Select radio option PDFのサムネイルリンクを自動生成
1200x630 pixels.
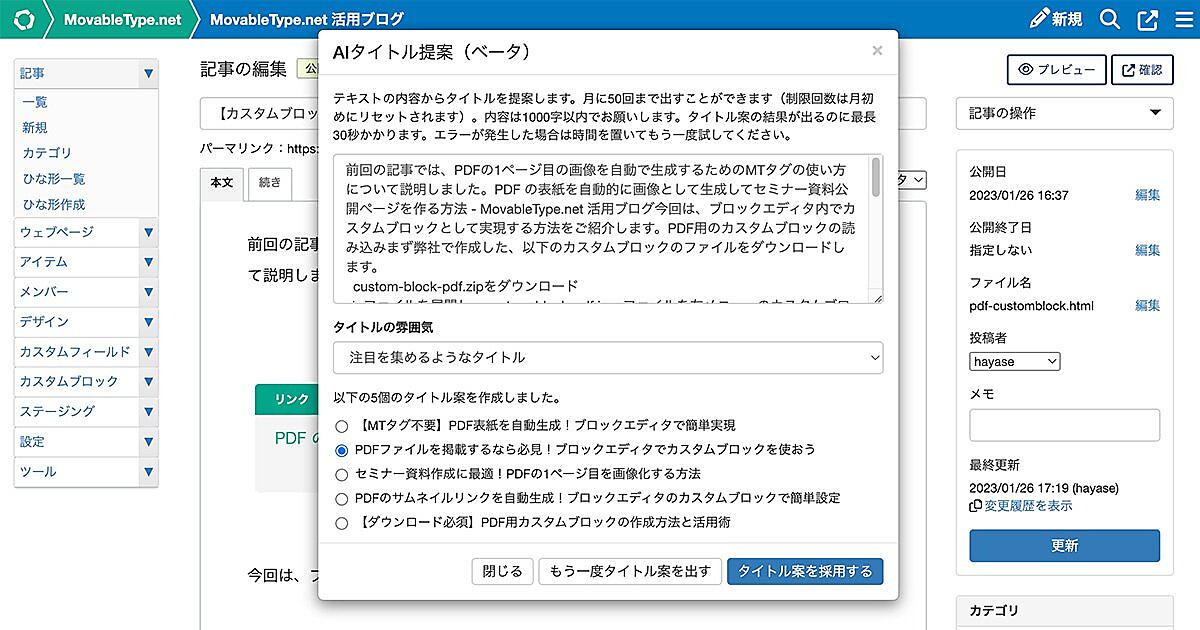coord(342,499)
